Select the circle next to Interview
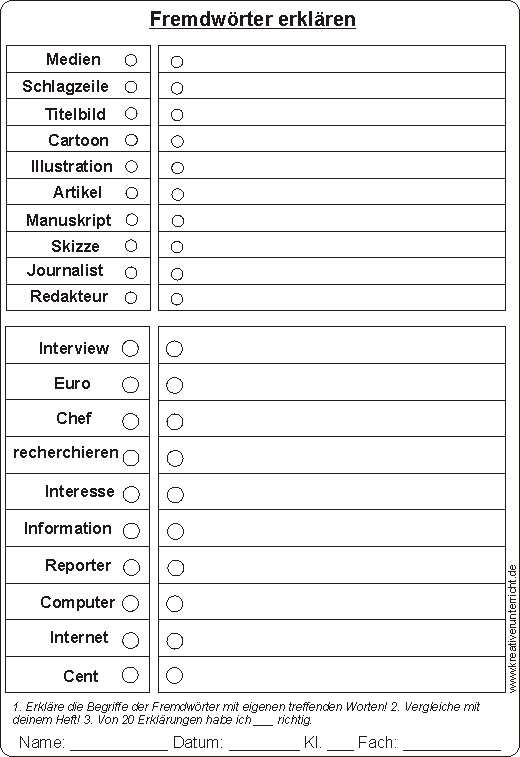The image size is (520, 757). tap(130, 348)
